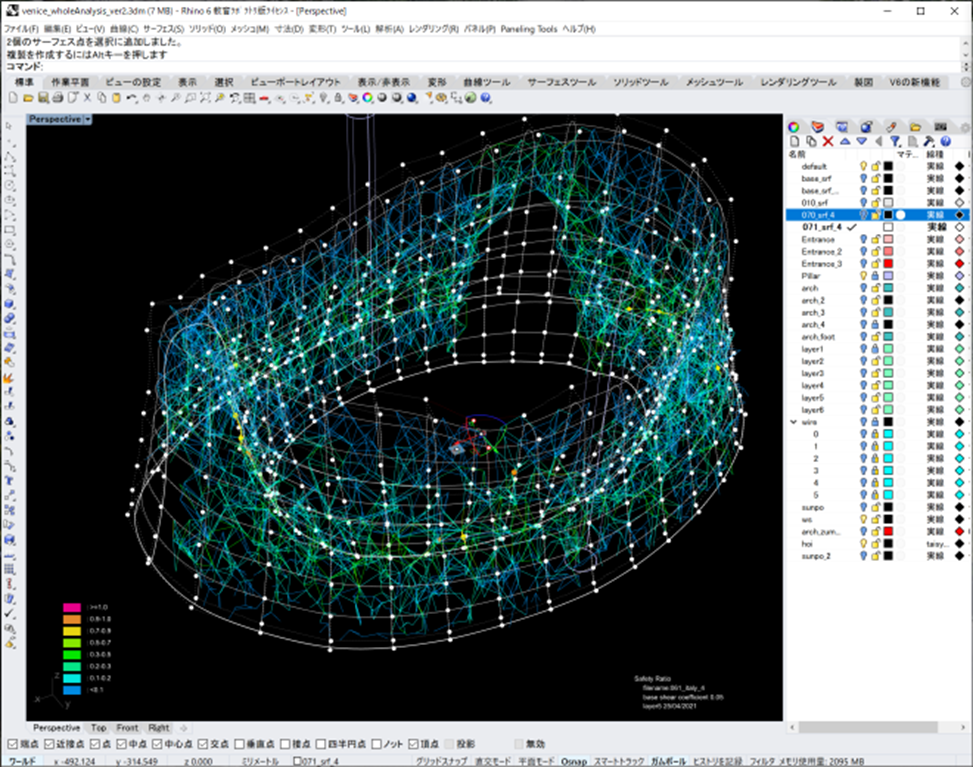Open the サーフェス(S) menu
Image resolution: width=973 pixels, height=767 pixels.
click(163, 29)
